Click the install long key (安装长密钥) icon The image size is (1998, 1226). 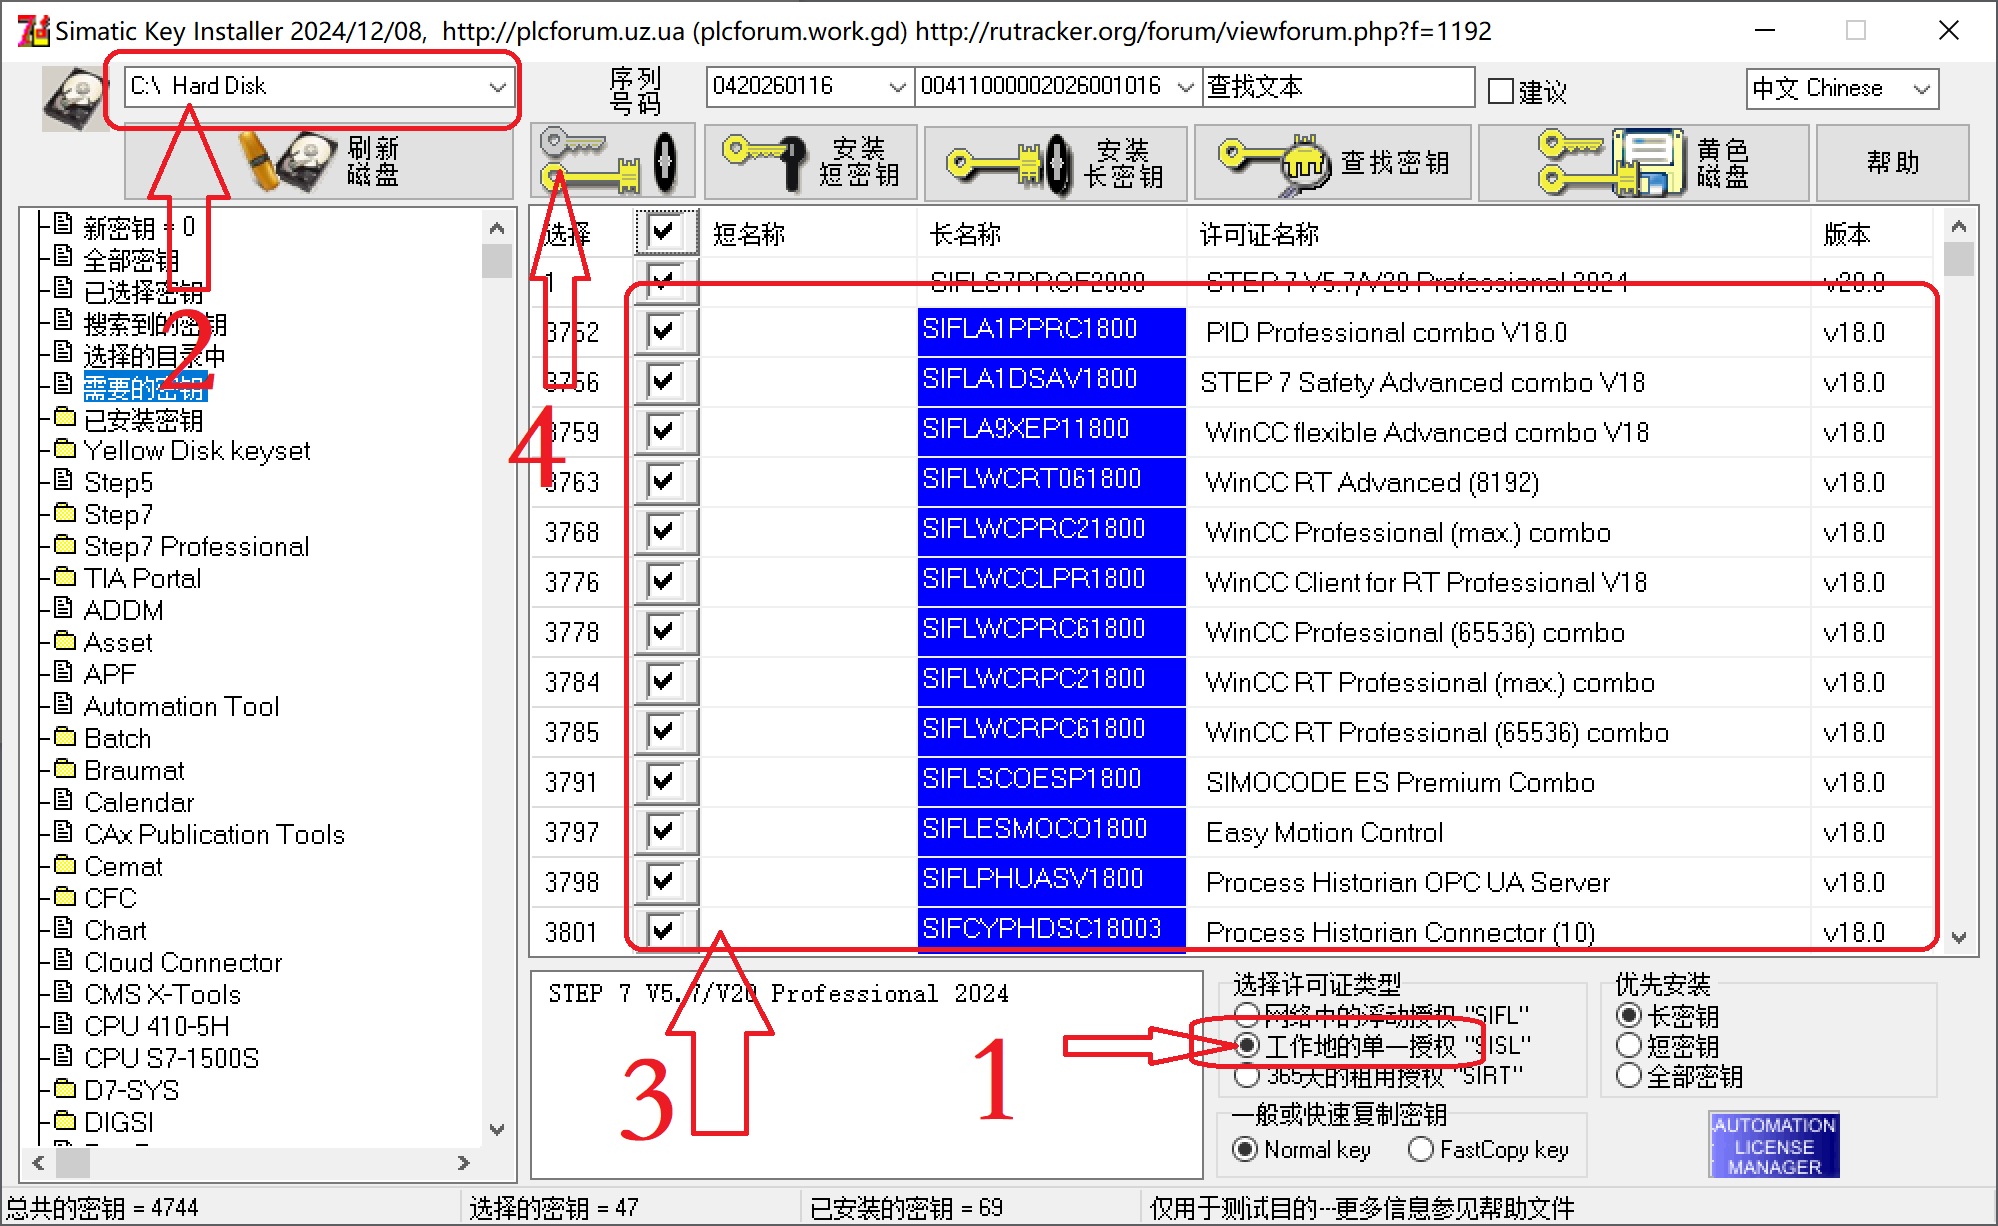[x=1008, y=162]
